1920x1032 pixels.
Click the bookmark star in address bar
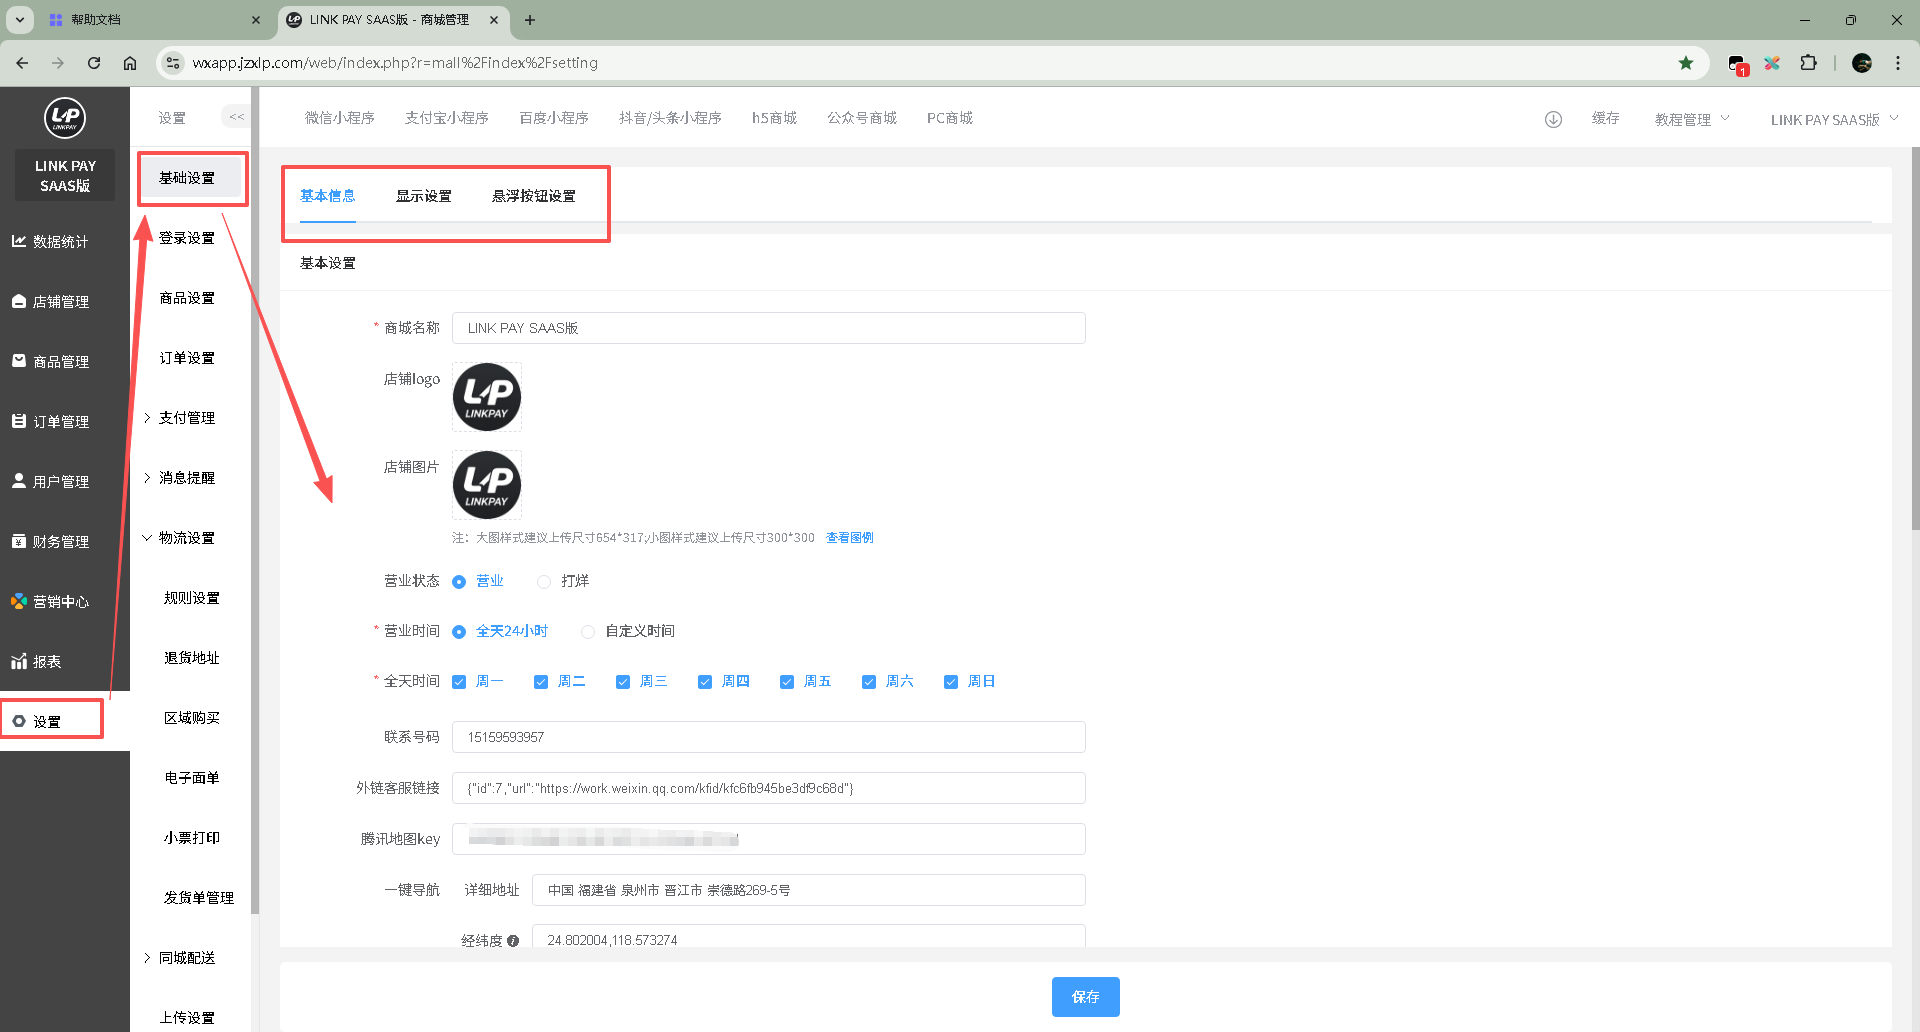coord(1686,63)
